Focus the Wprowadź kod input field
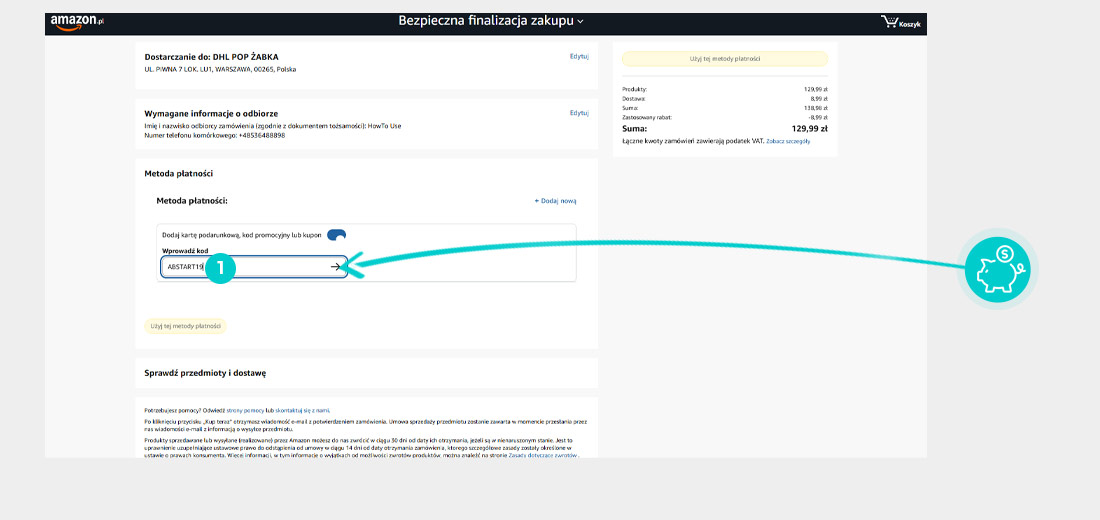The height and width of the screenshot is (520, 1100). tap(254, 267)
